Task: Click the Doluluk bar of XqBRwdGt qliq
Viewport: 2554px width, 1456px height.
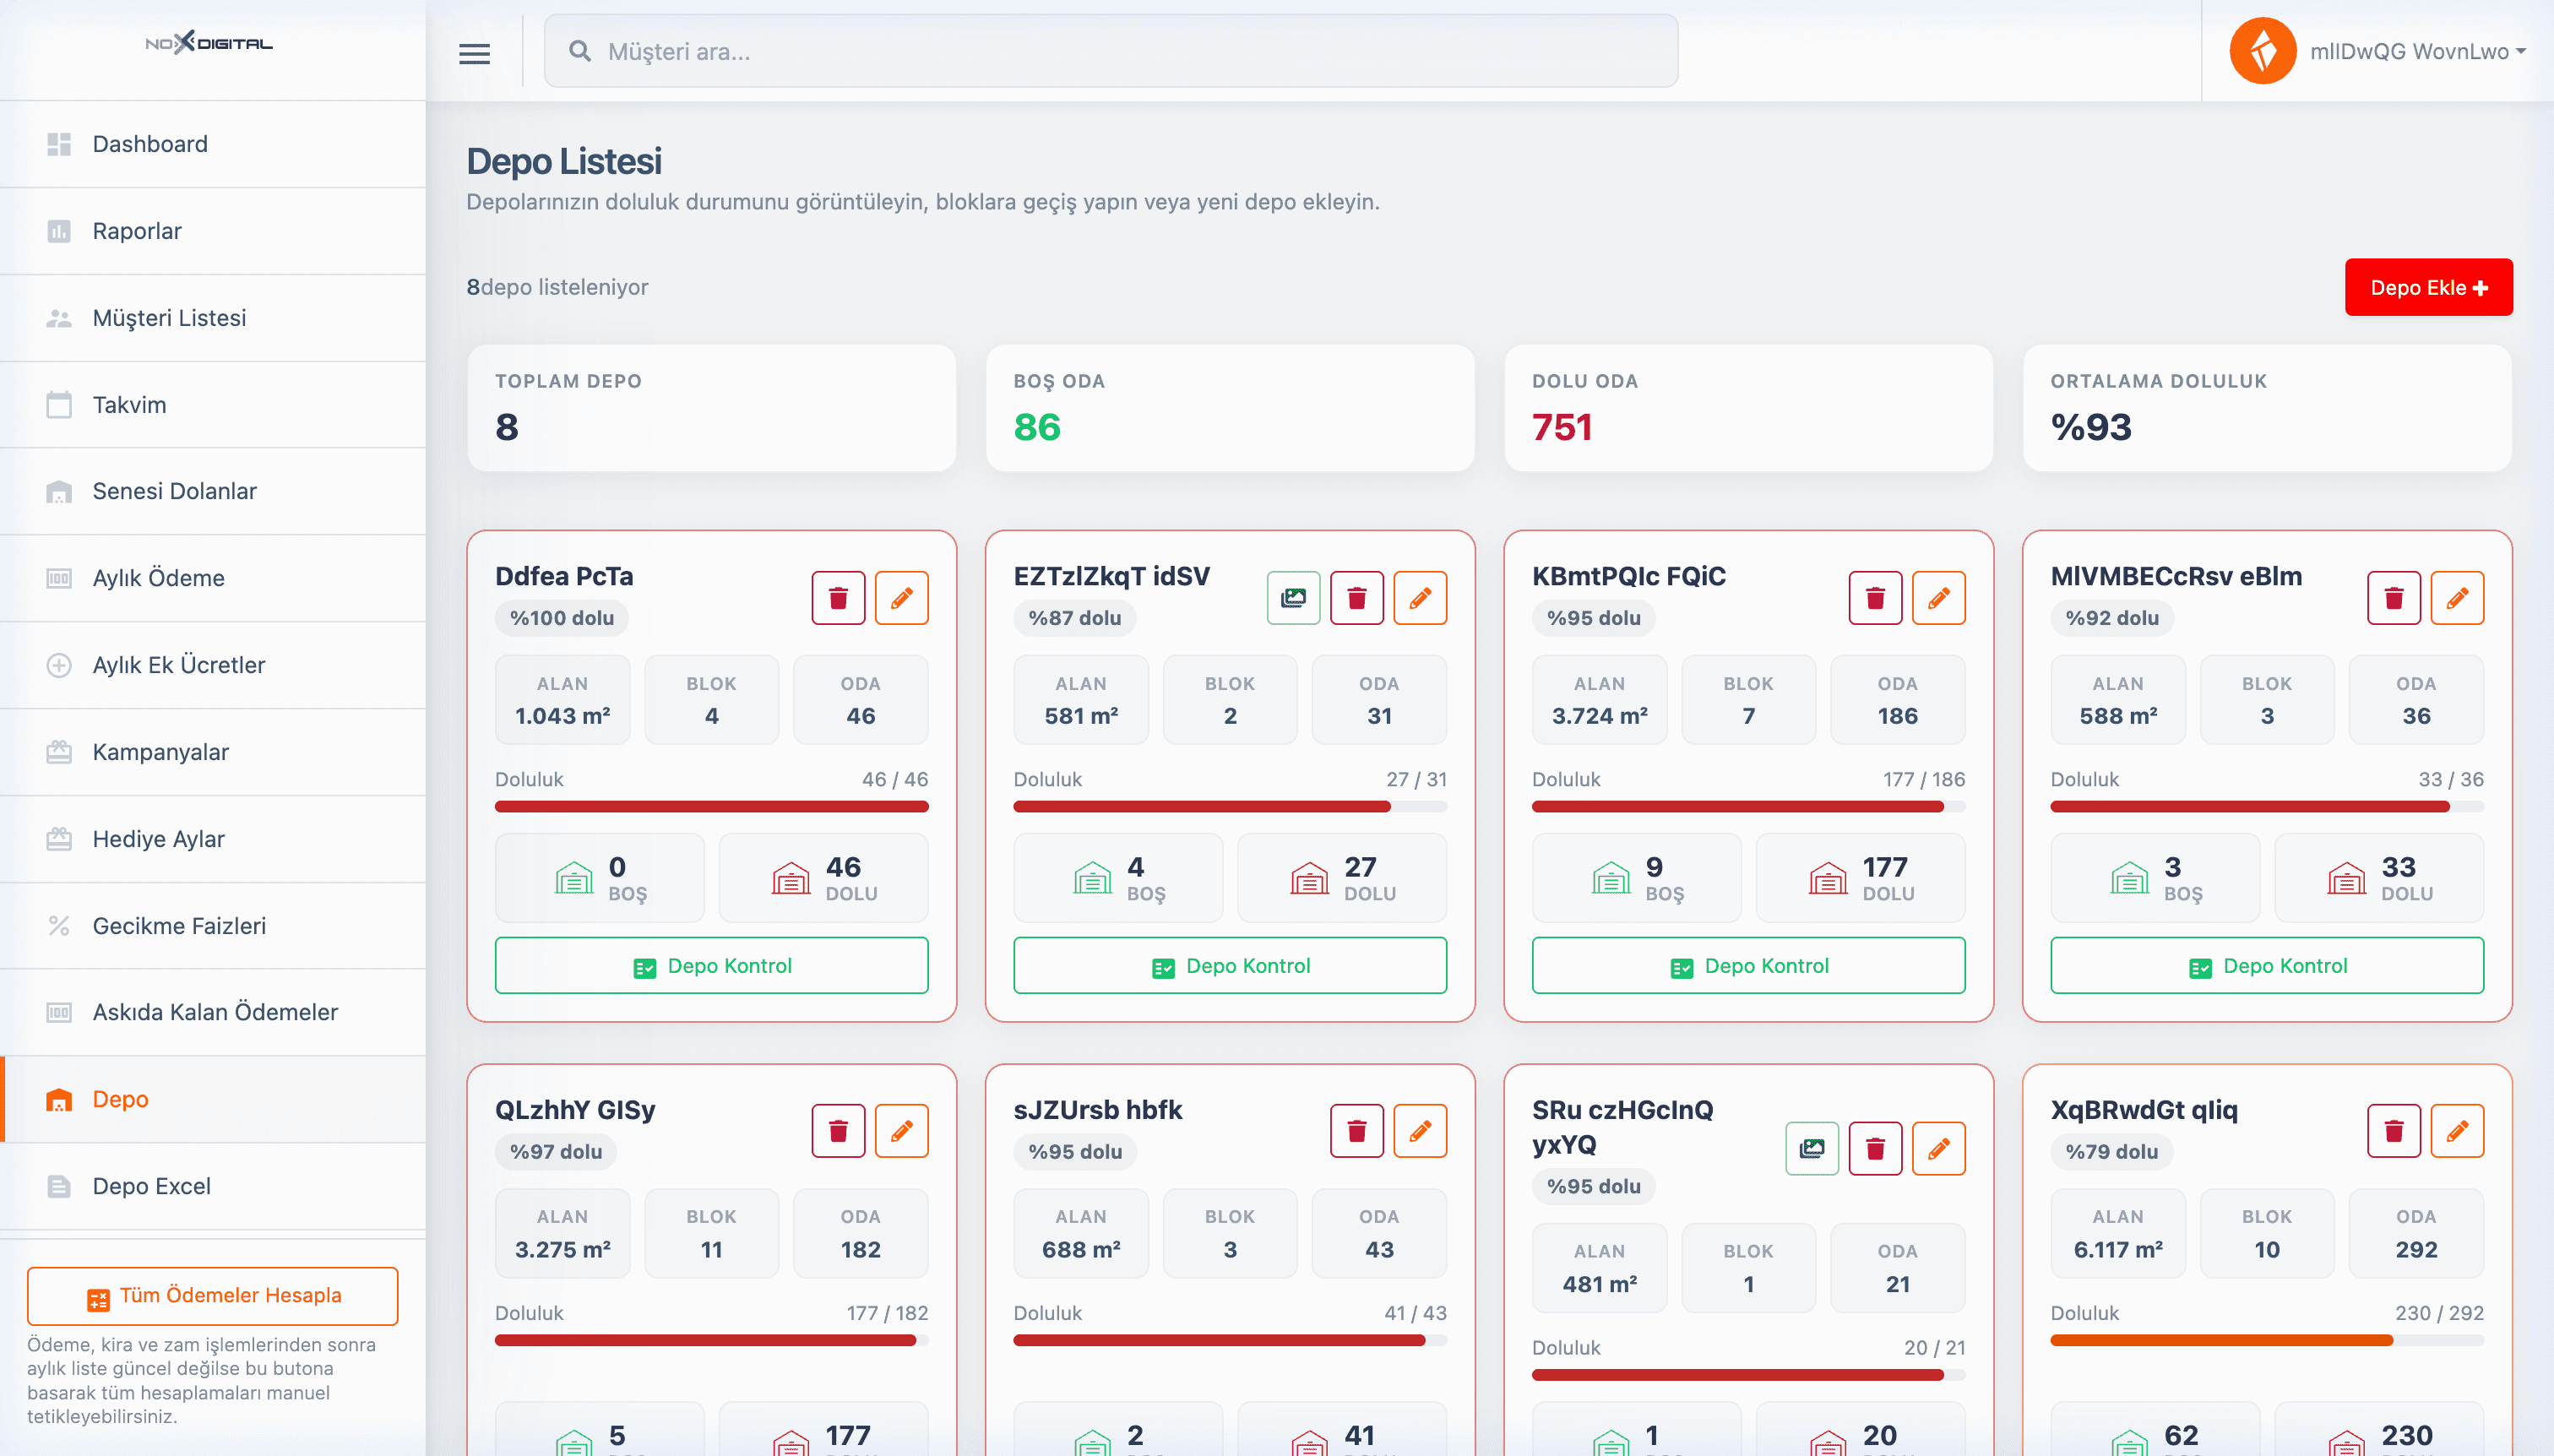Action: [x=2267, y=1340]
